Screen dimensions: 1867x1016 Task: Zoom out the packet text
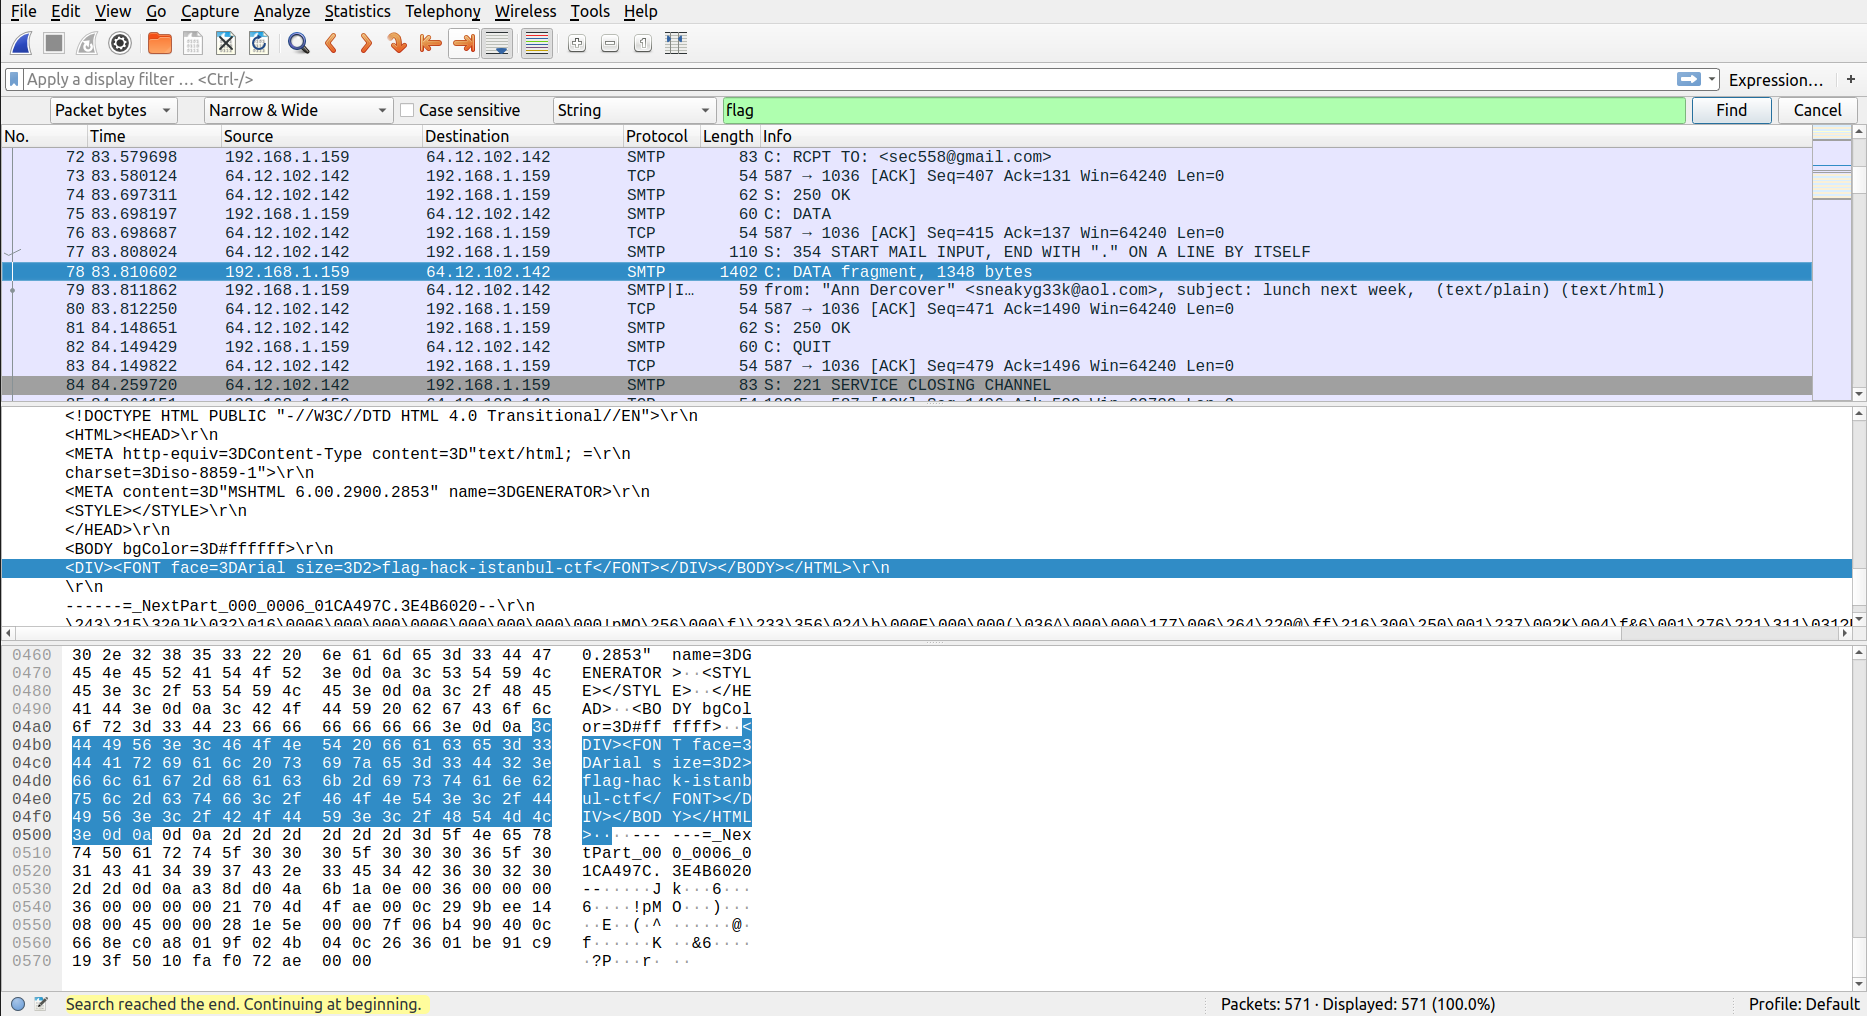(610, 43)
